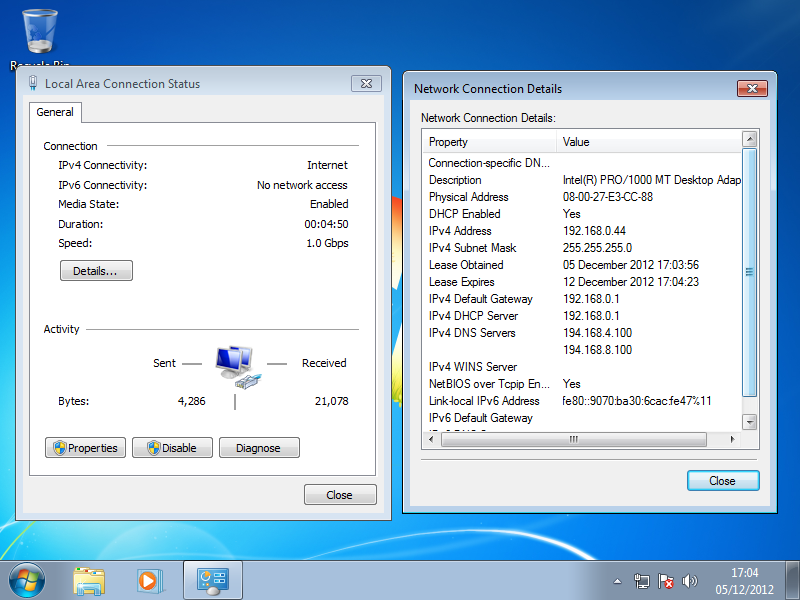The image size is (800, 600).
Task: Click the Windows Start orb
Action: tap(27, 579)
